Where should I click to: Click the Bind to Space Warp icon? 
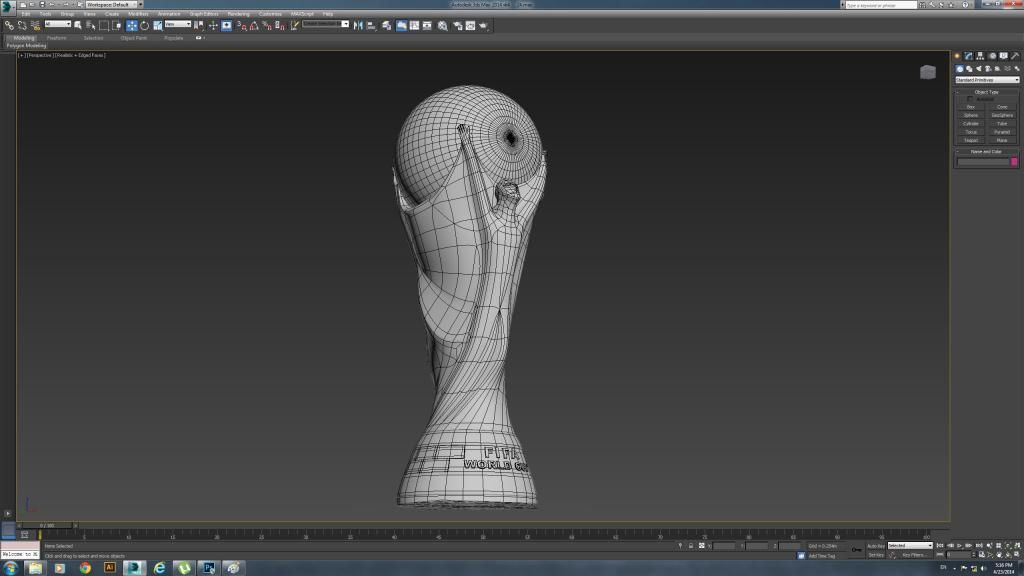(35, 25)
